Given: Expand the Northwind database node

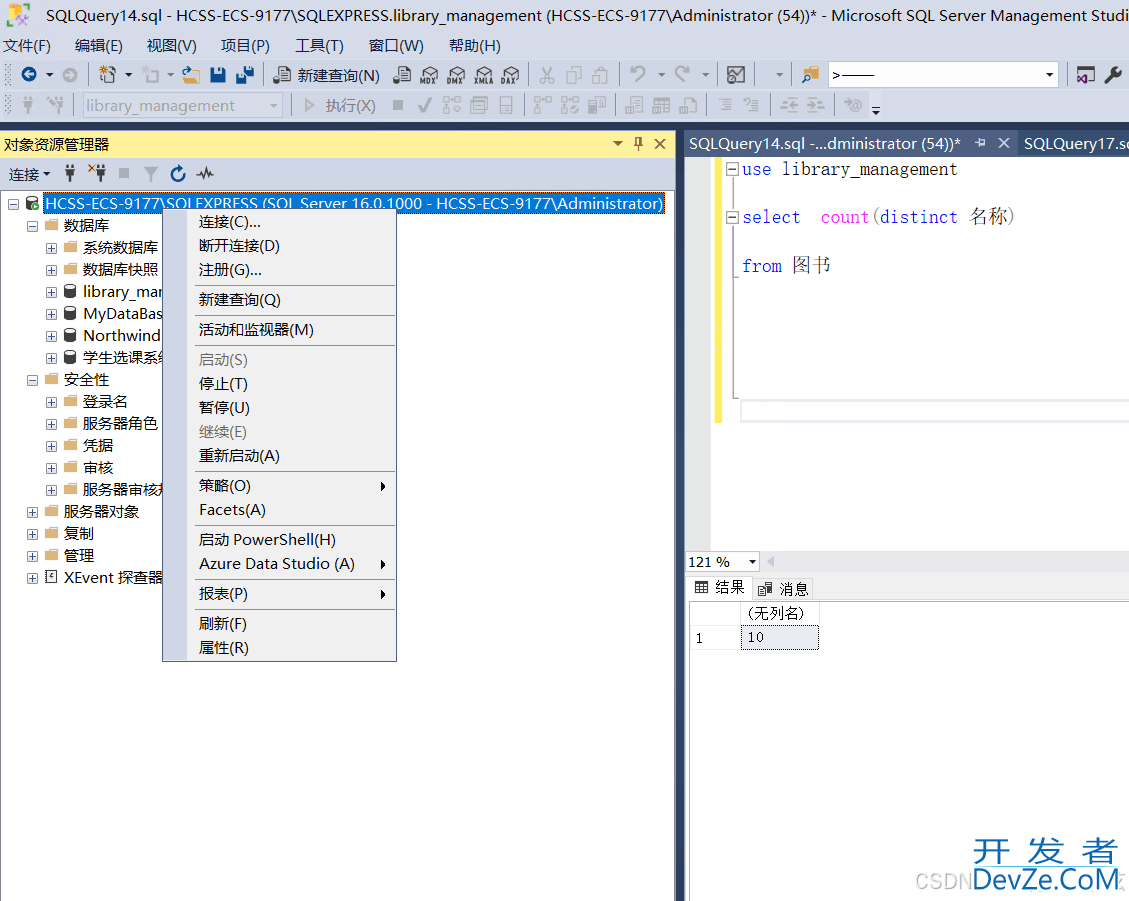Looking at the screenshot, I should pyautogui.click(x=51, y=336).
